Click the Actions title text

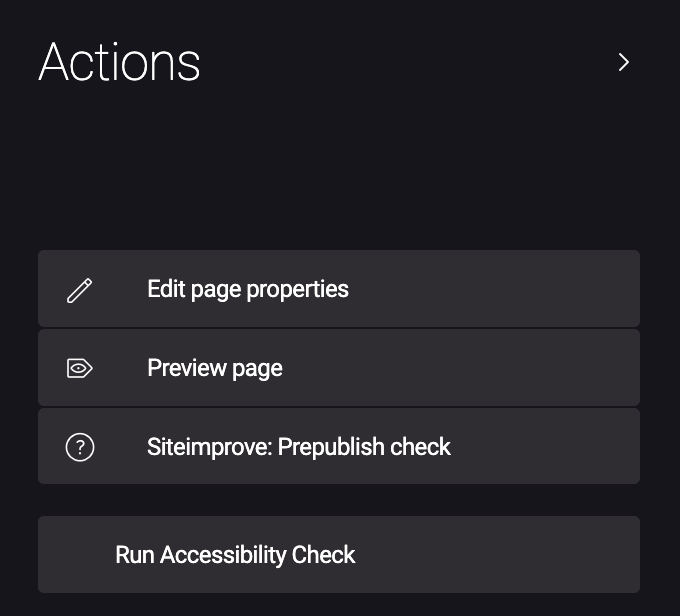pyautogui.click(x=119, y=62)
